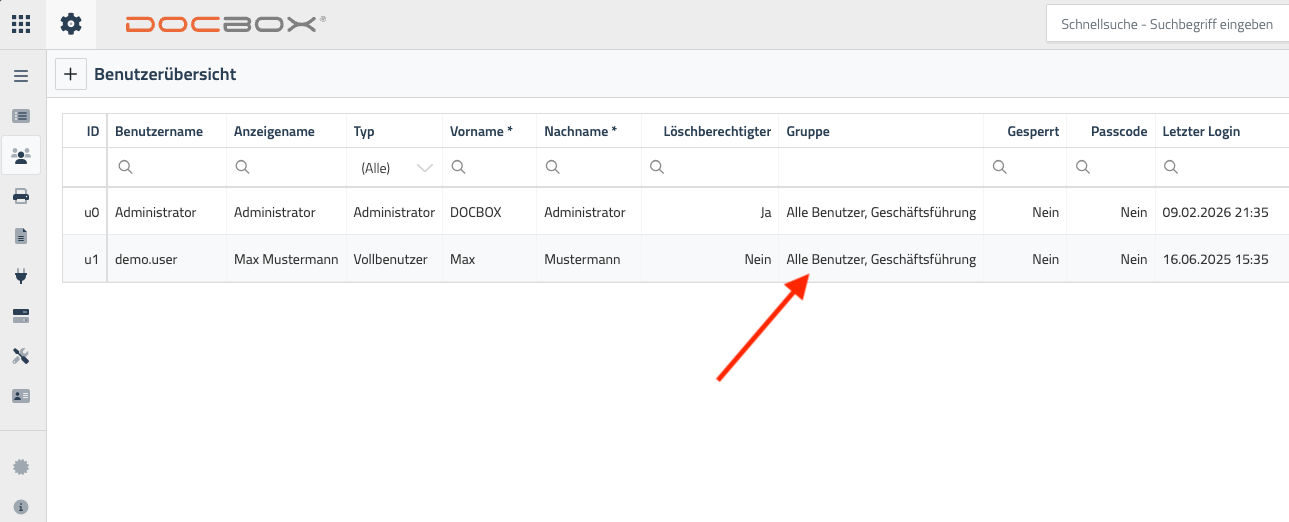1289x522 pixels.
Task: Open the apps grid menu
Action: point(20,24)
